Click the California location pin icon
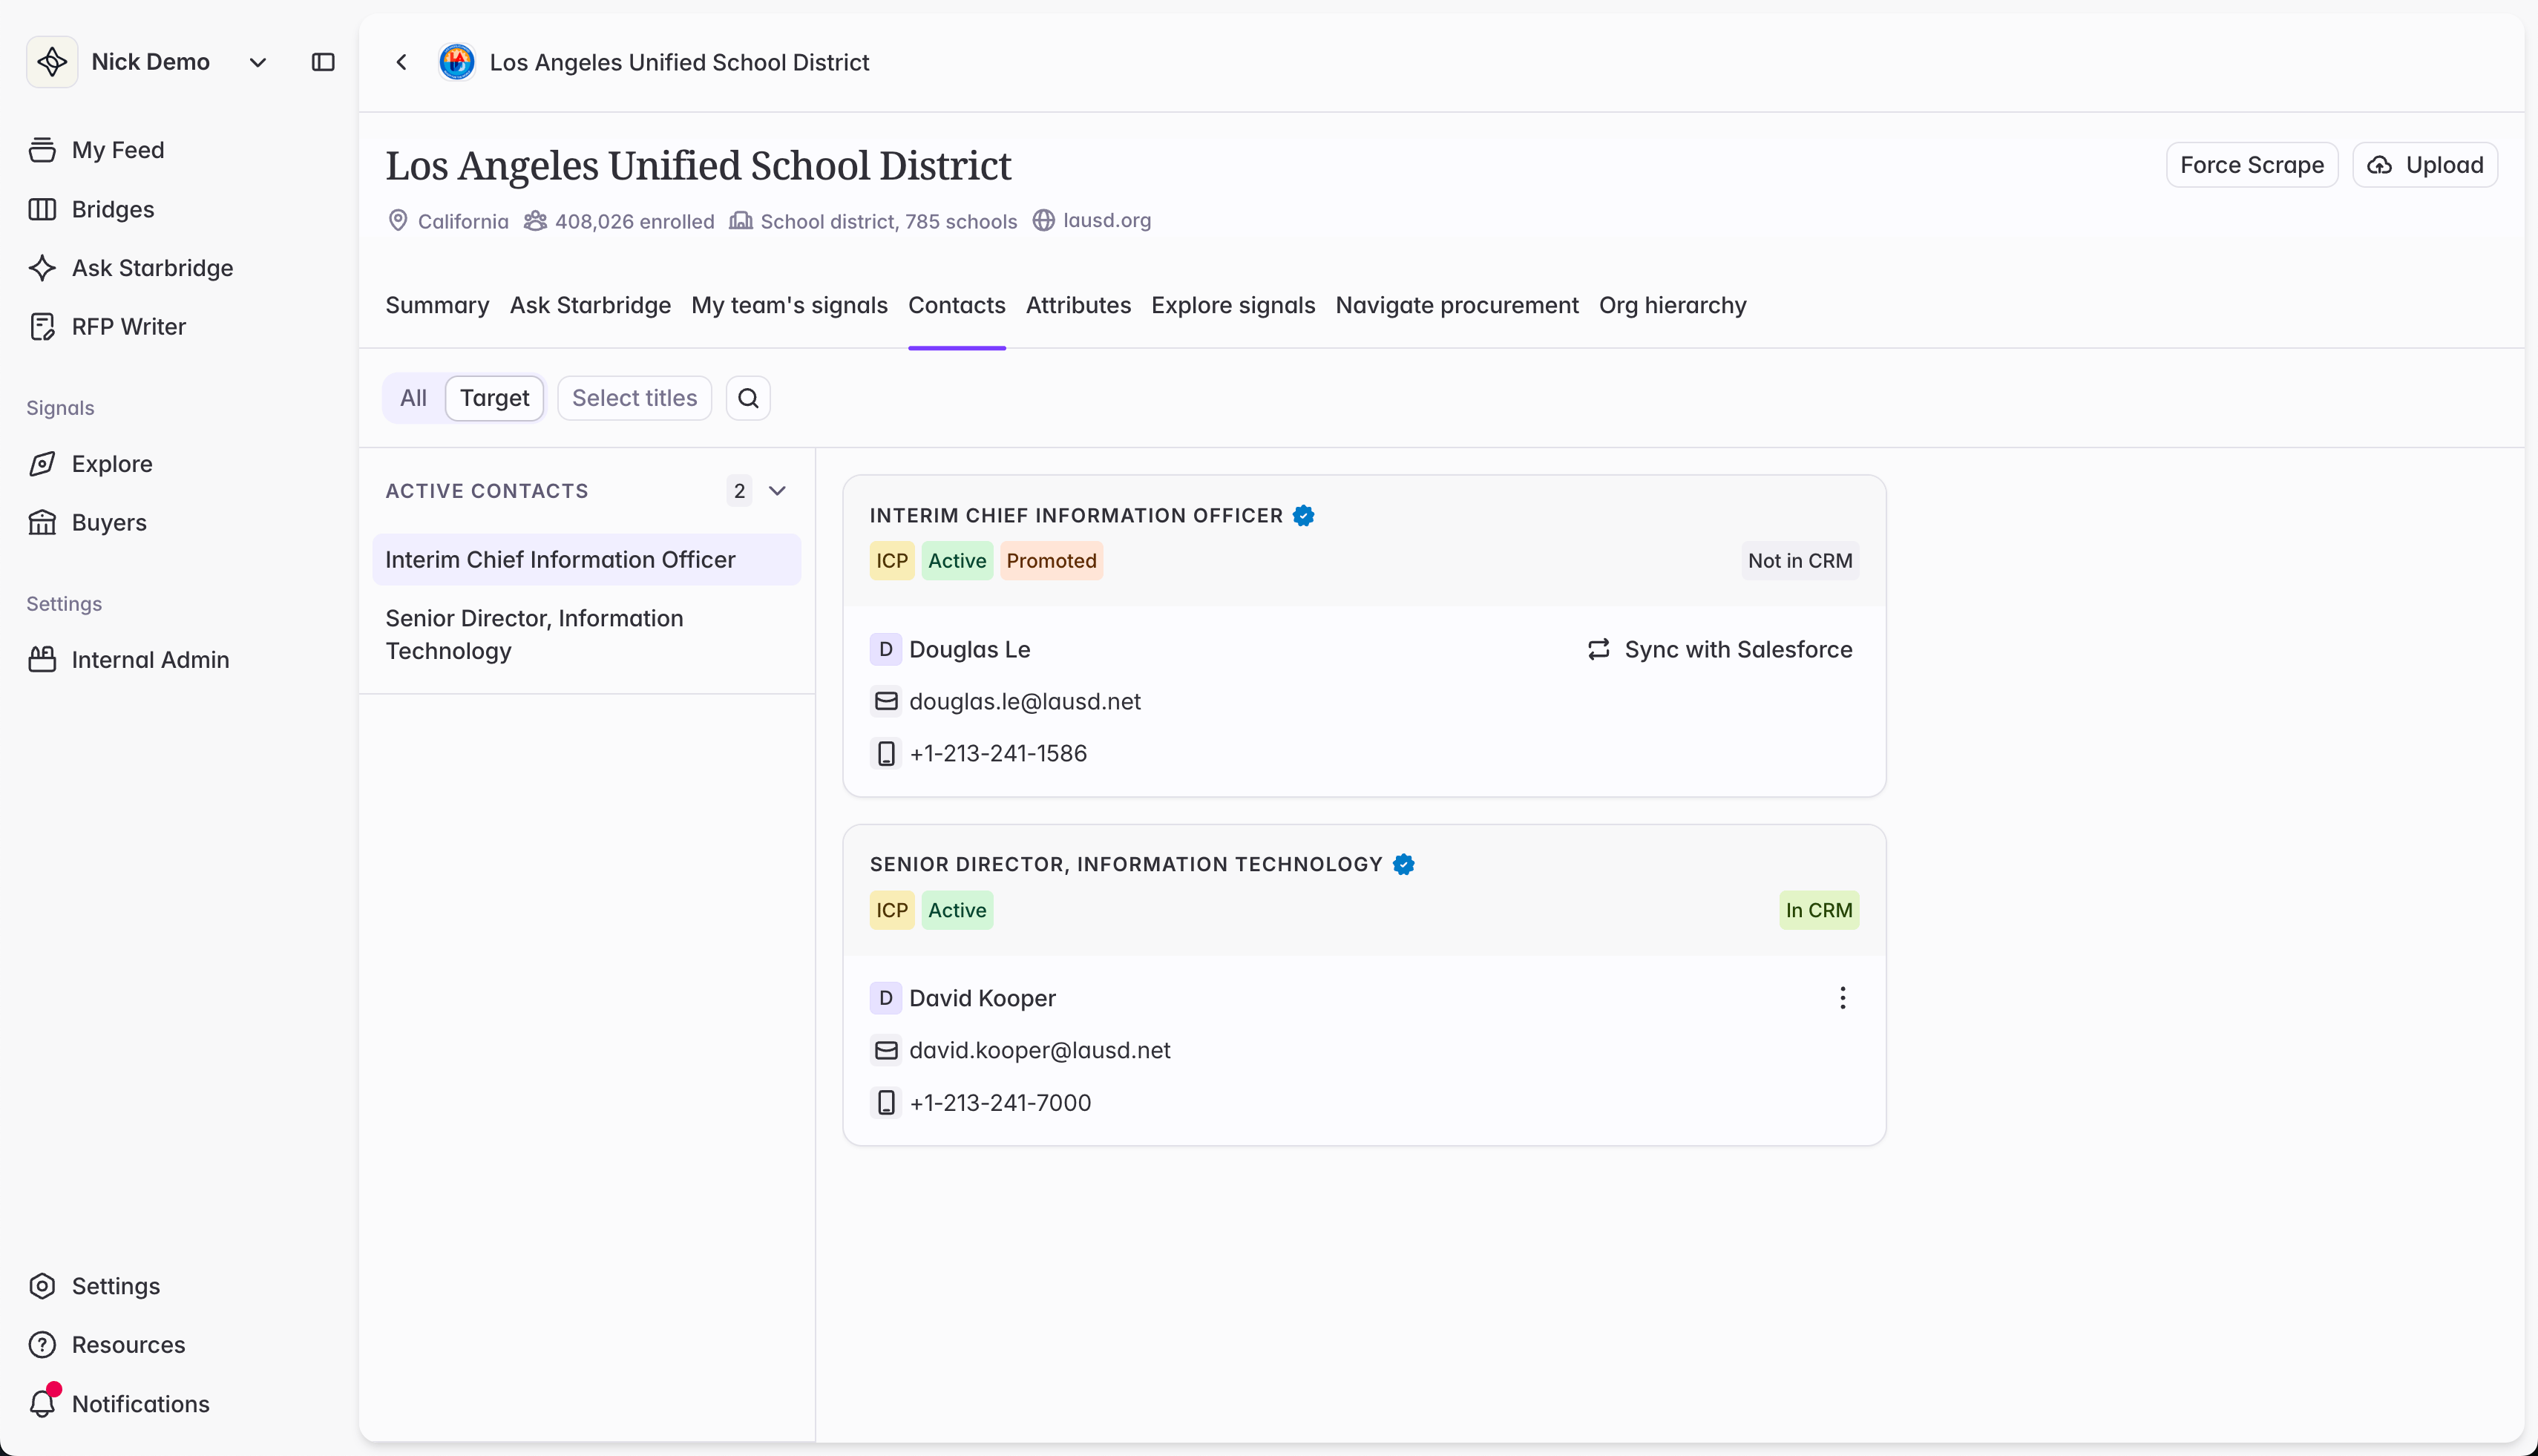 click(398, 220)
